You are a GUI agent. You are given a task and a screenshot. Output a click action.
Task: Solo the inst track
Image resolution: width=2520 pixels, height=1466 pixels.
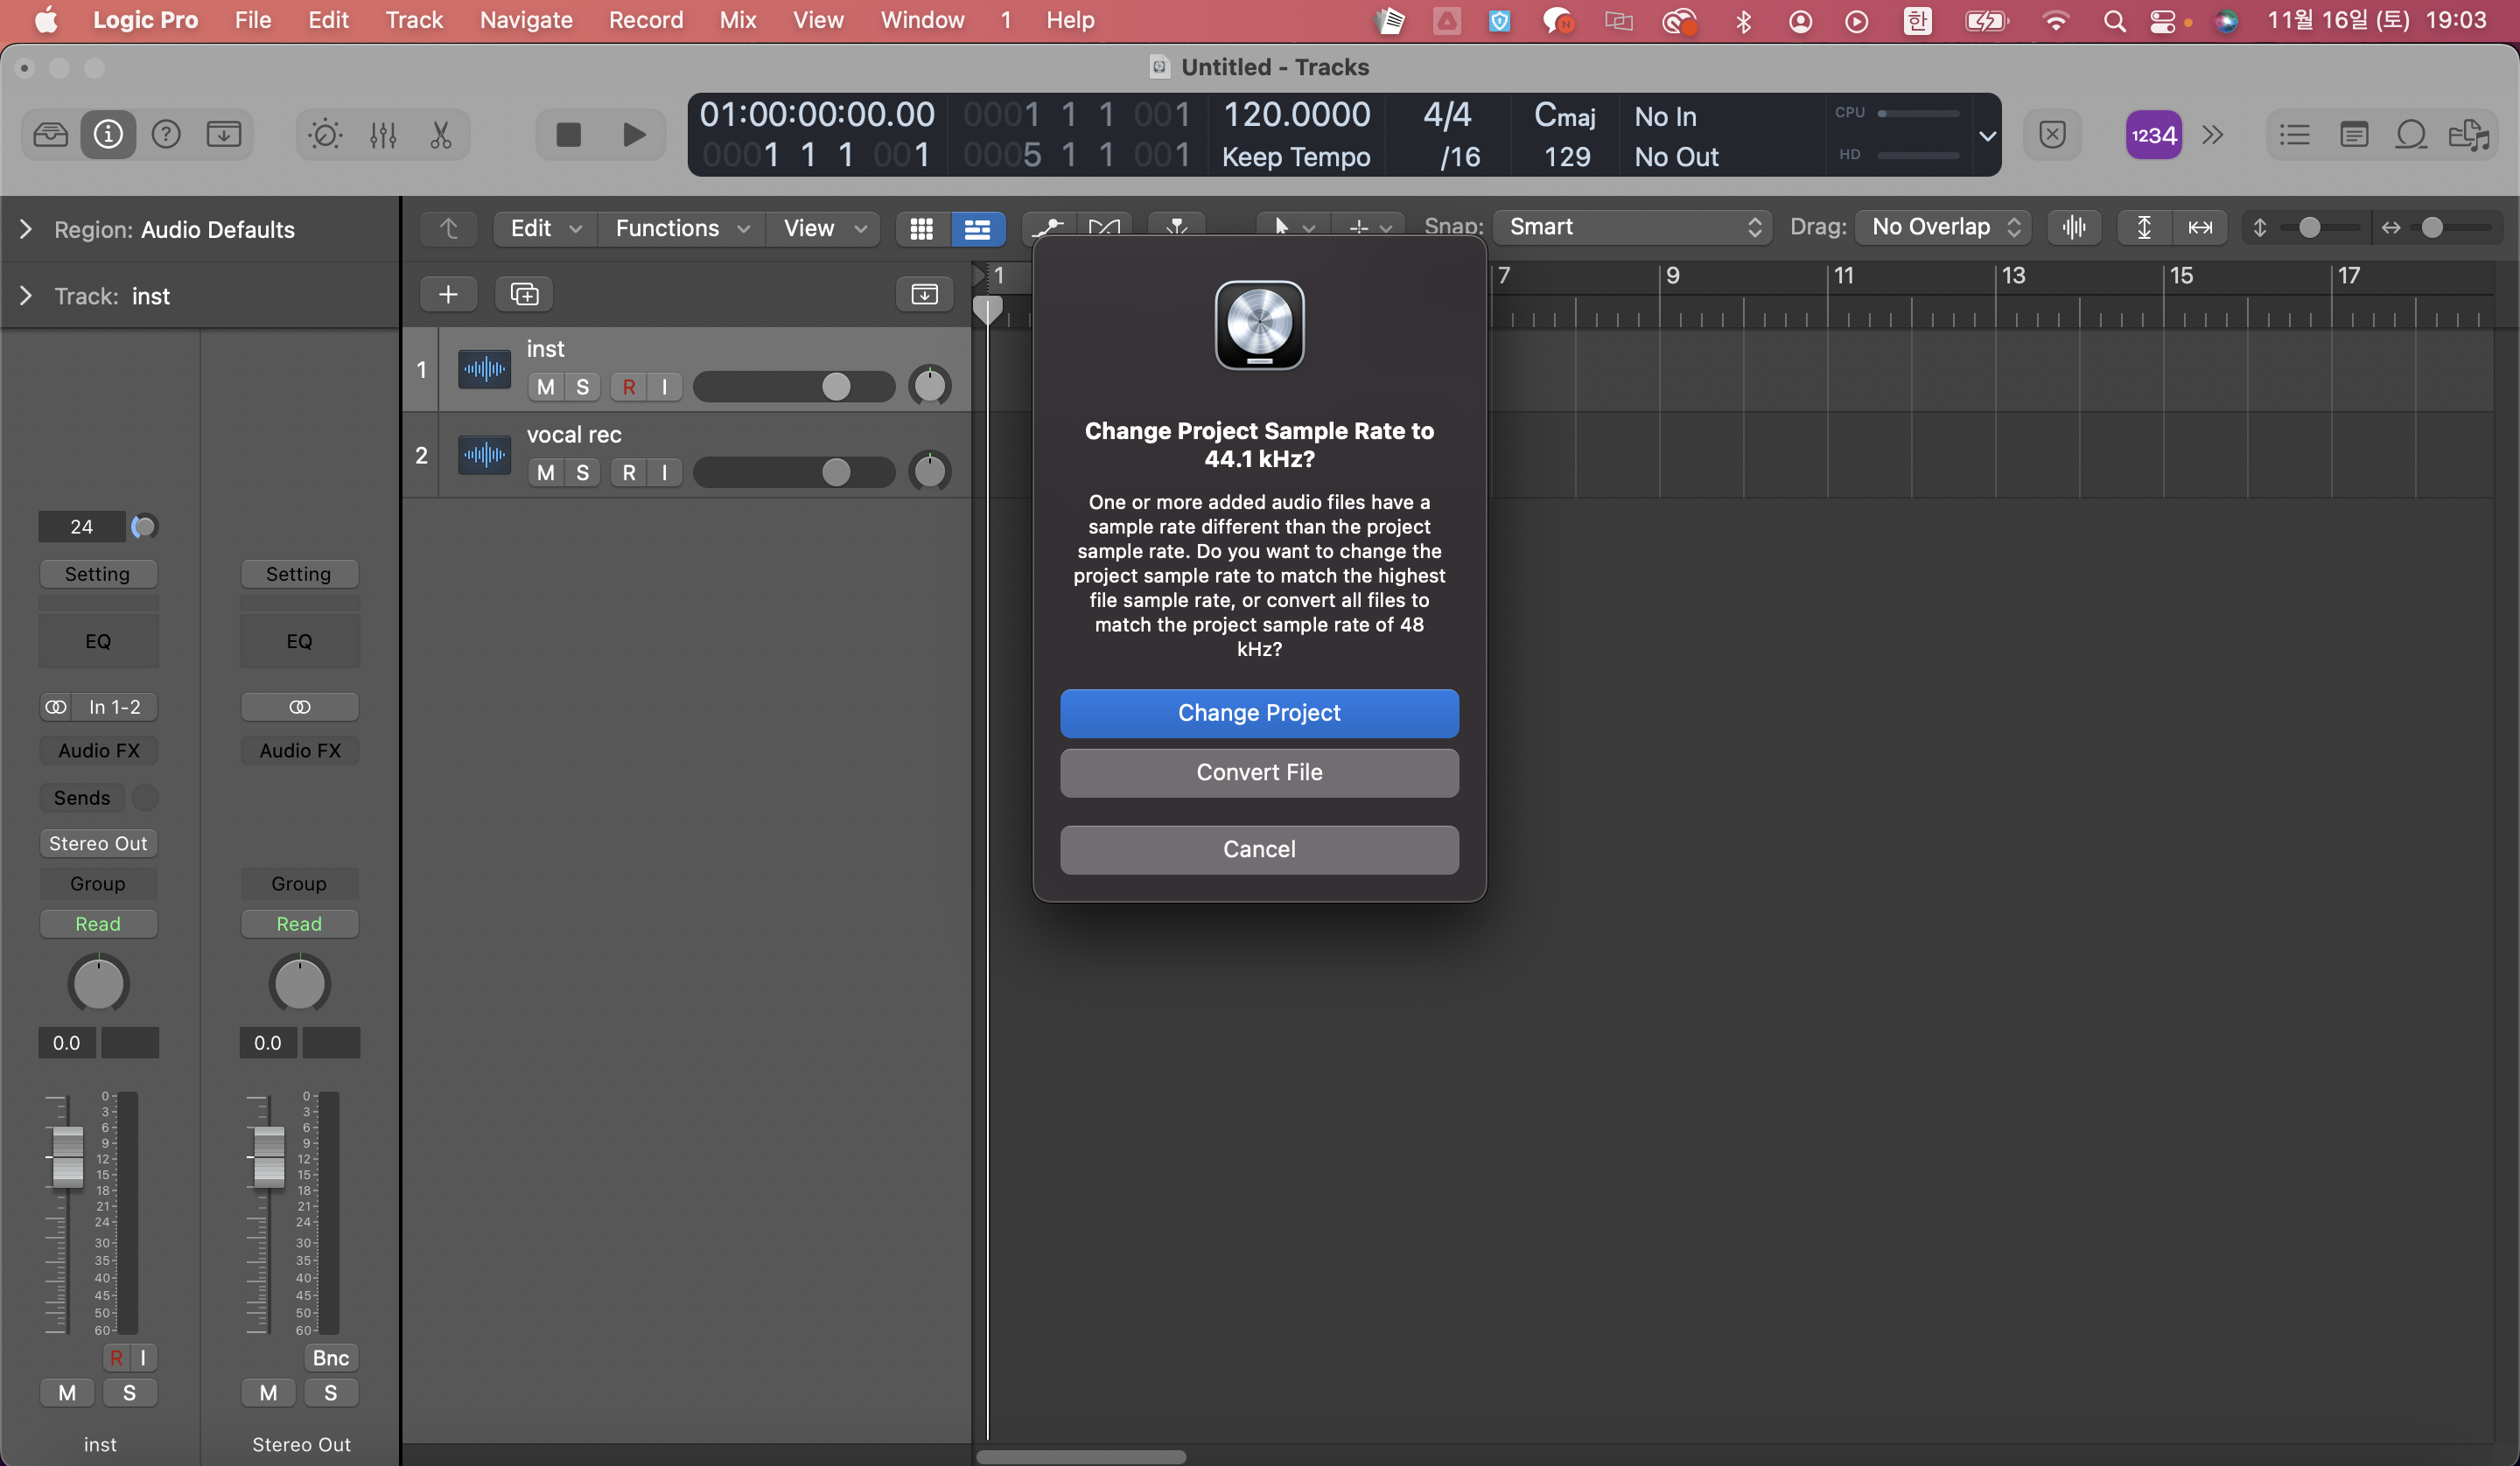583,387
